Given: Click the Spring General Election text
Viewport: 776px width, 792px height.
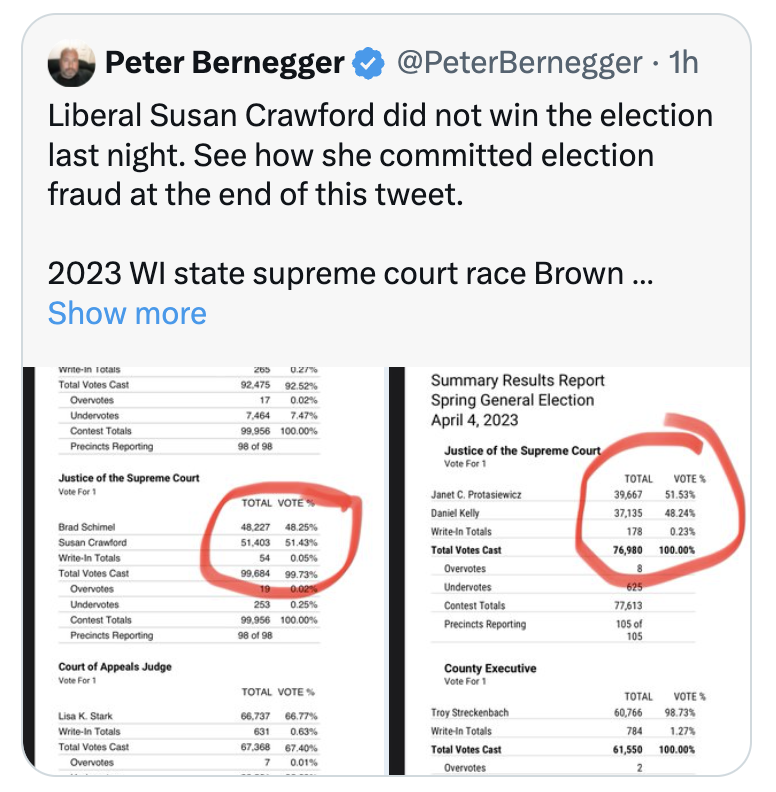Looking at the screenshot, I should (x=512, y=400).
